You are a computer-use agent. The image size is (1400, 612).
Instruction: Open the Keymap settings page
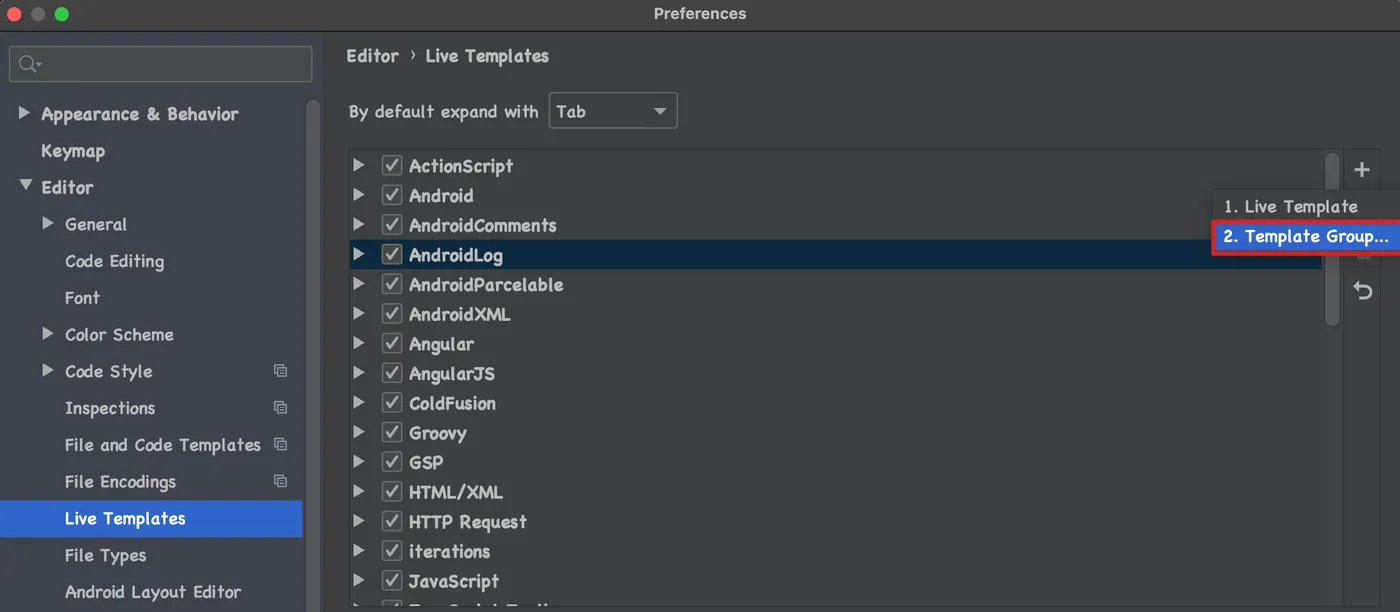(73, 151)
